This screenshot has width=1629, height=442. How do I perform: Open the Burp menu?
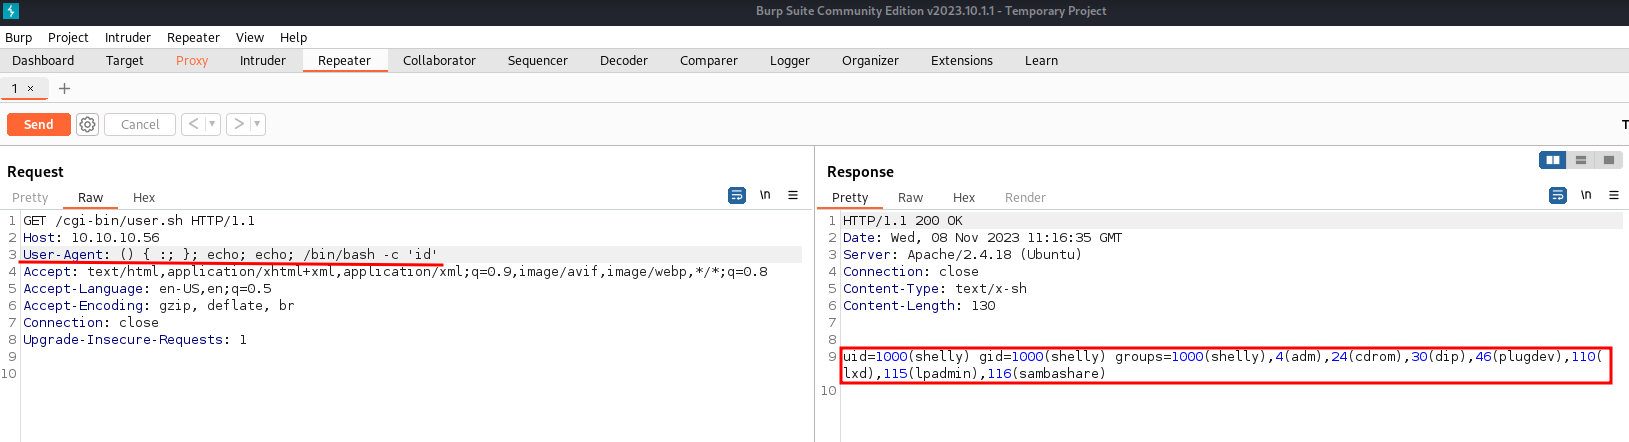click(19, 37)
